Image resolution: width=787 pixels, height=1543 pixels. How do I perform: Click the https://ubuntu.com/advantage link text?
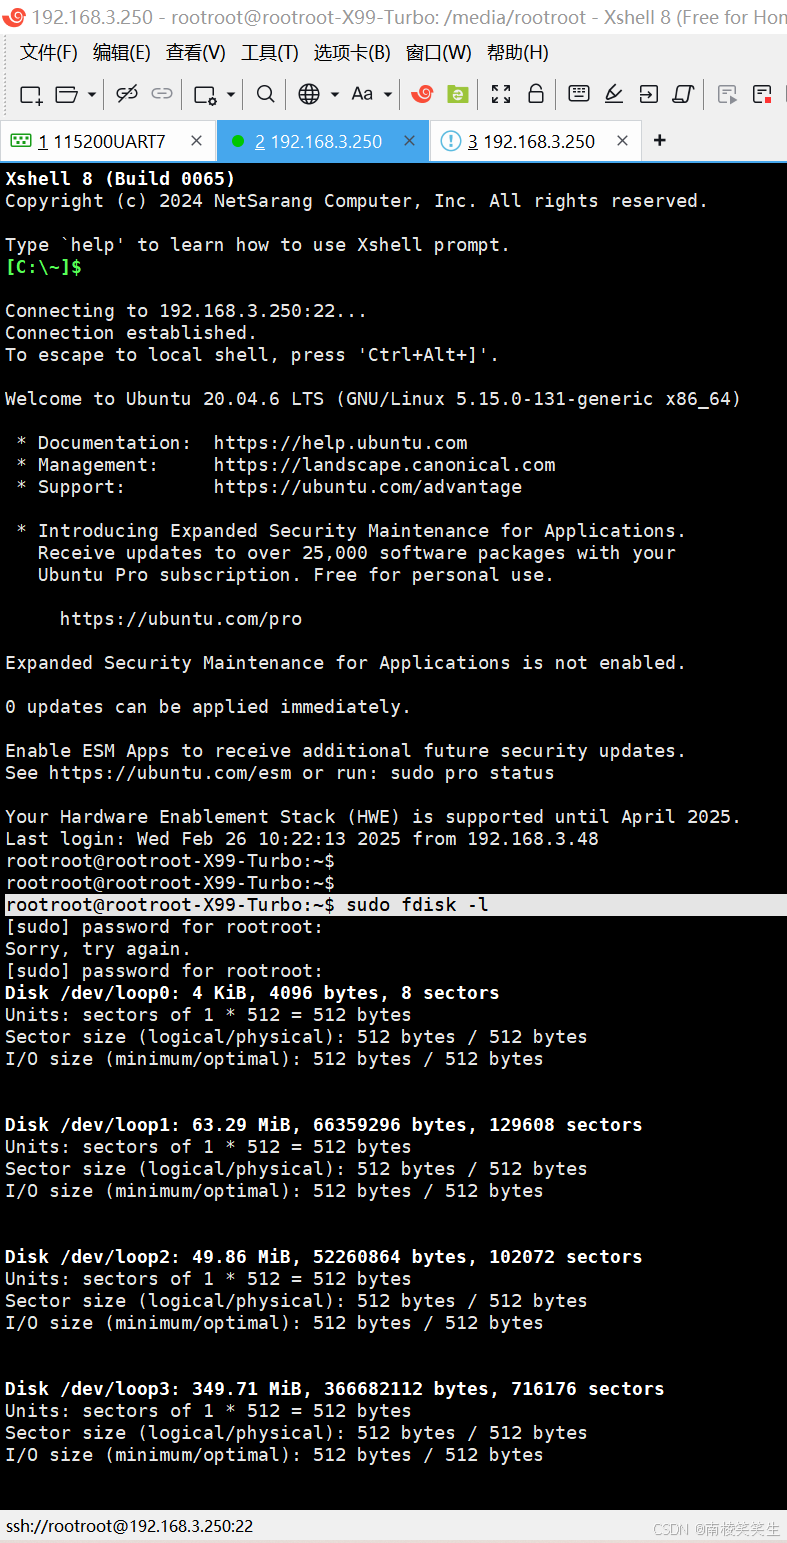click(367, 487)
